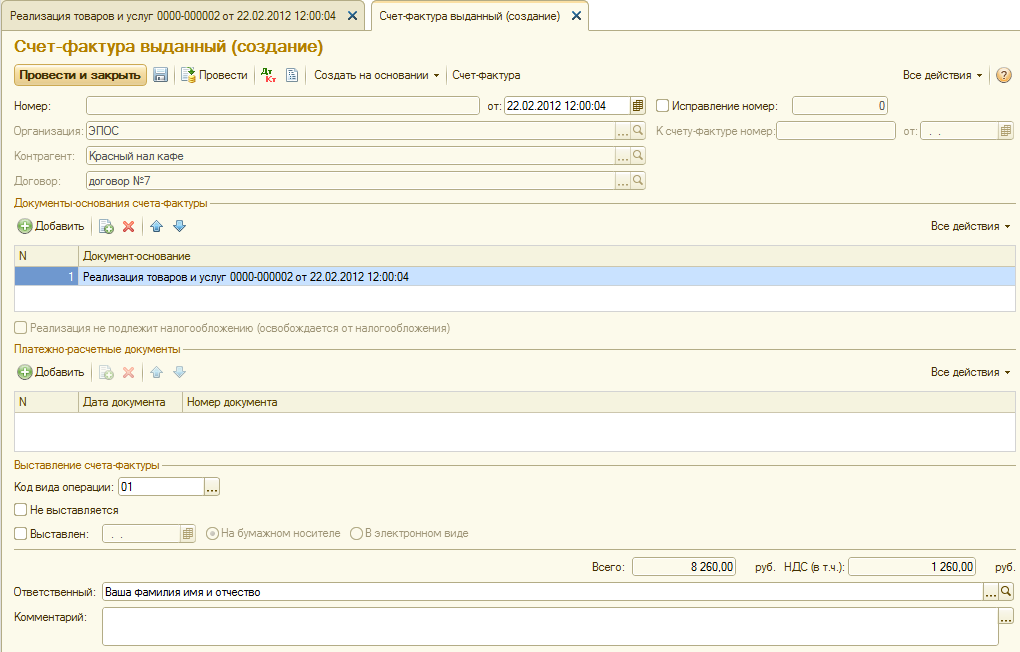Click copy-row icon in Платежно-расчетные документы toolbar
The width and height of the screenshot is (1020, 652).
point(106,372)
